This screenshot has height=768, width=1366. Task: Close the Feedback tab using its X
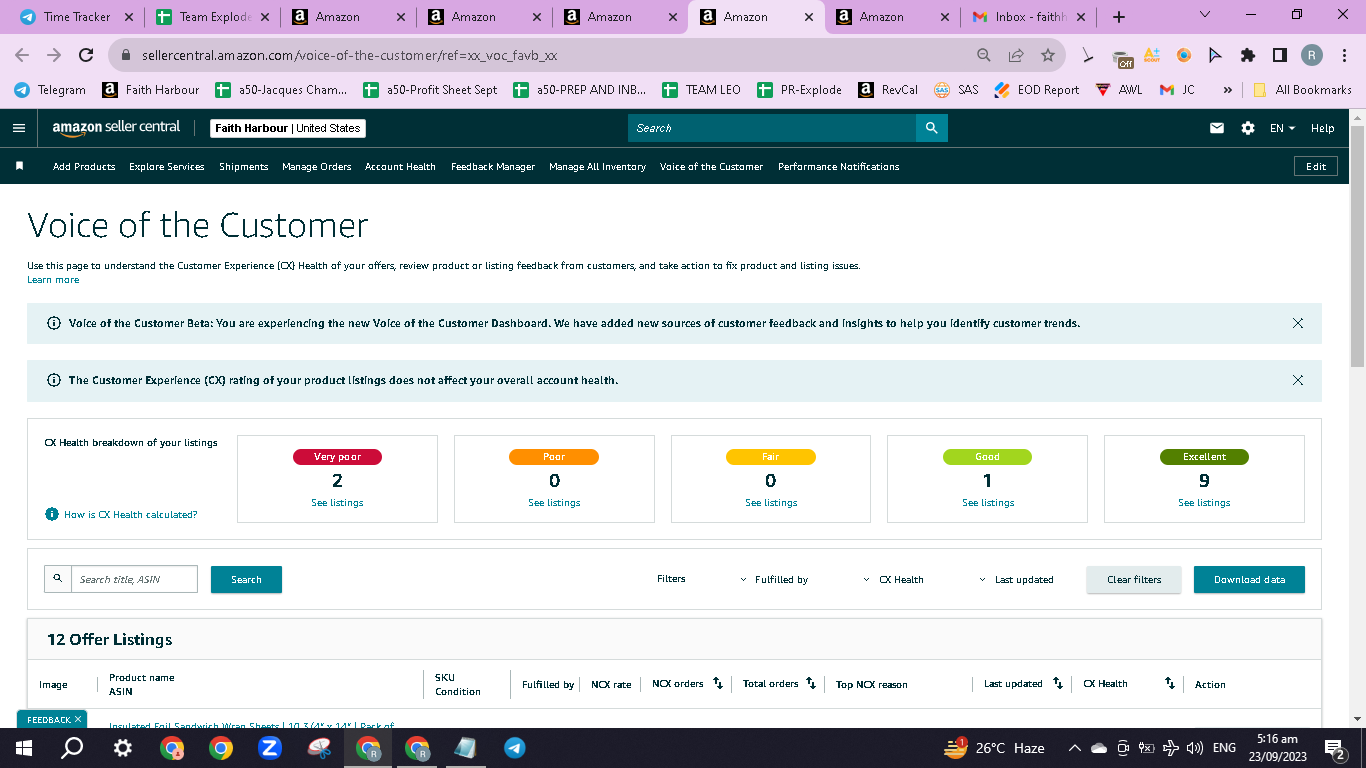tap(78, 719)
